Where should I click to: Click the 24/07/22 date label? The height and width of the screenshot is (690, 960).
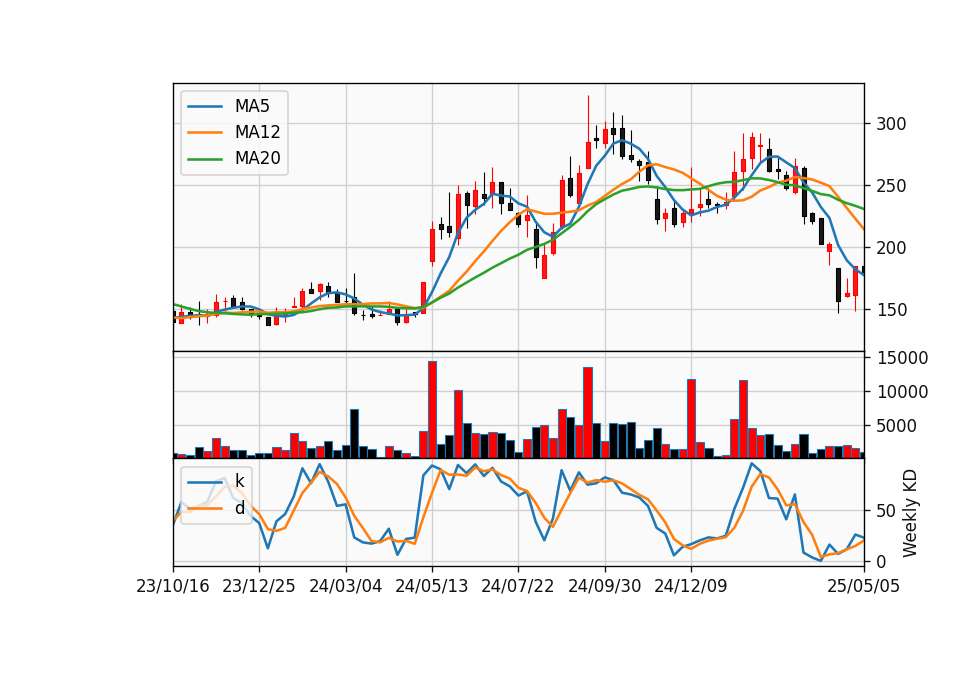pos(518,587)
